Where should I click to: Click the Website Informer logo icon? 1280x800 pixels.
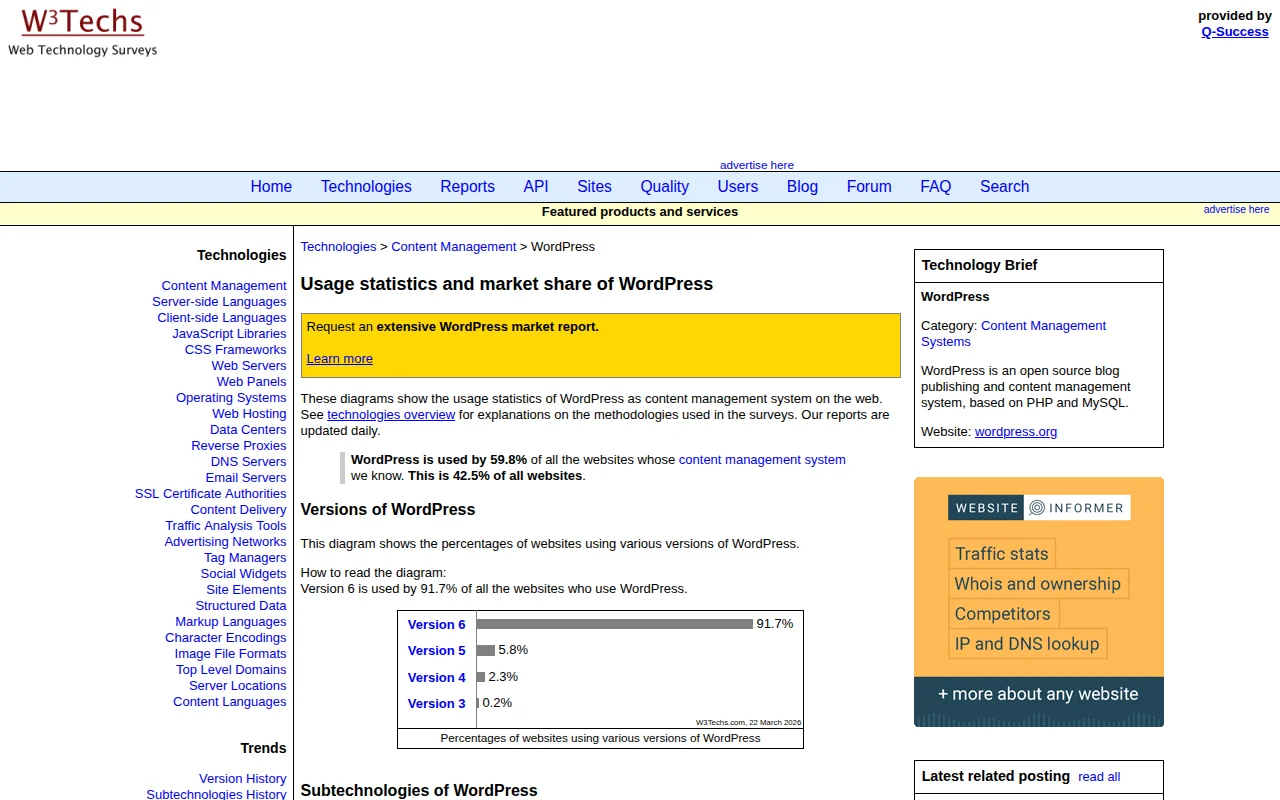[1038, 507]
